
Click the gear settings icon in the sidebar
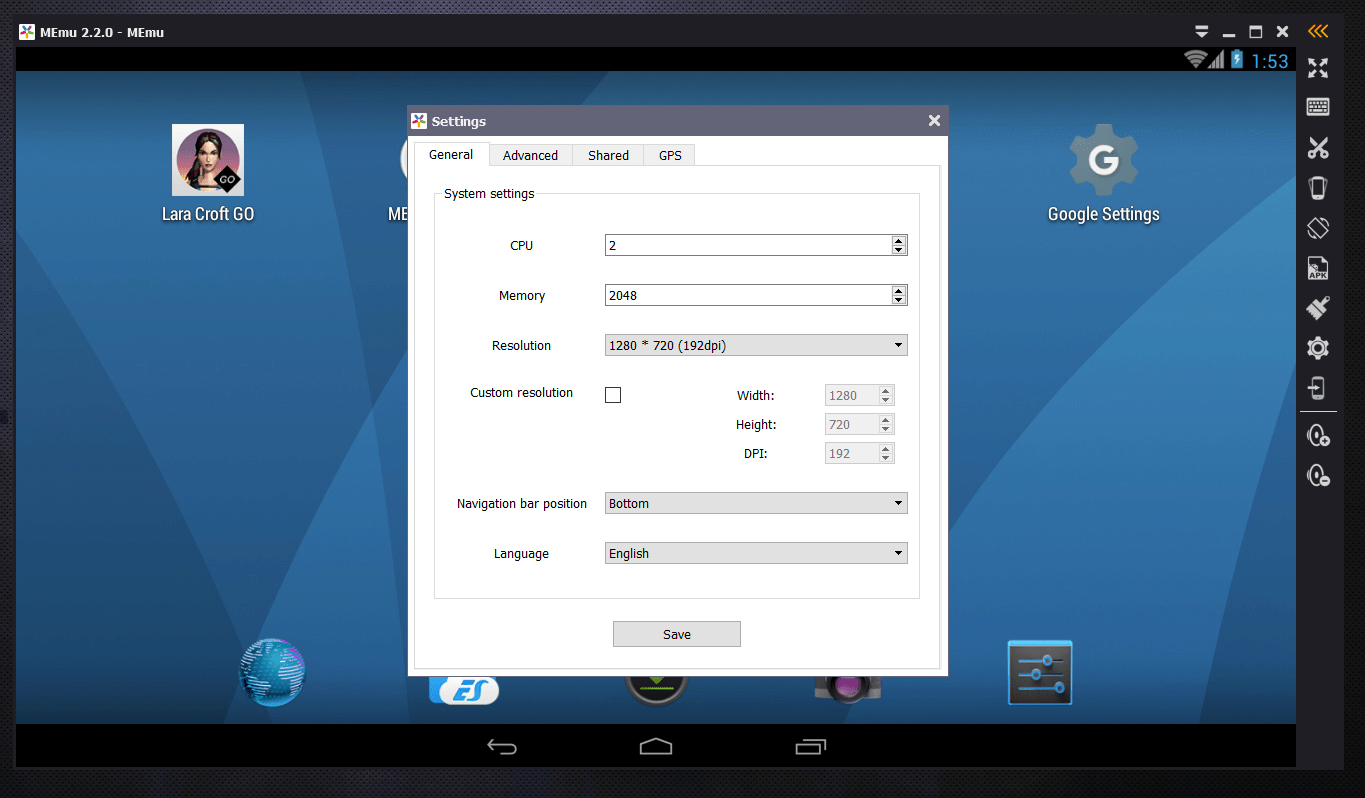tap(1318, 348)
